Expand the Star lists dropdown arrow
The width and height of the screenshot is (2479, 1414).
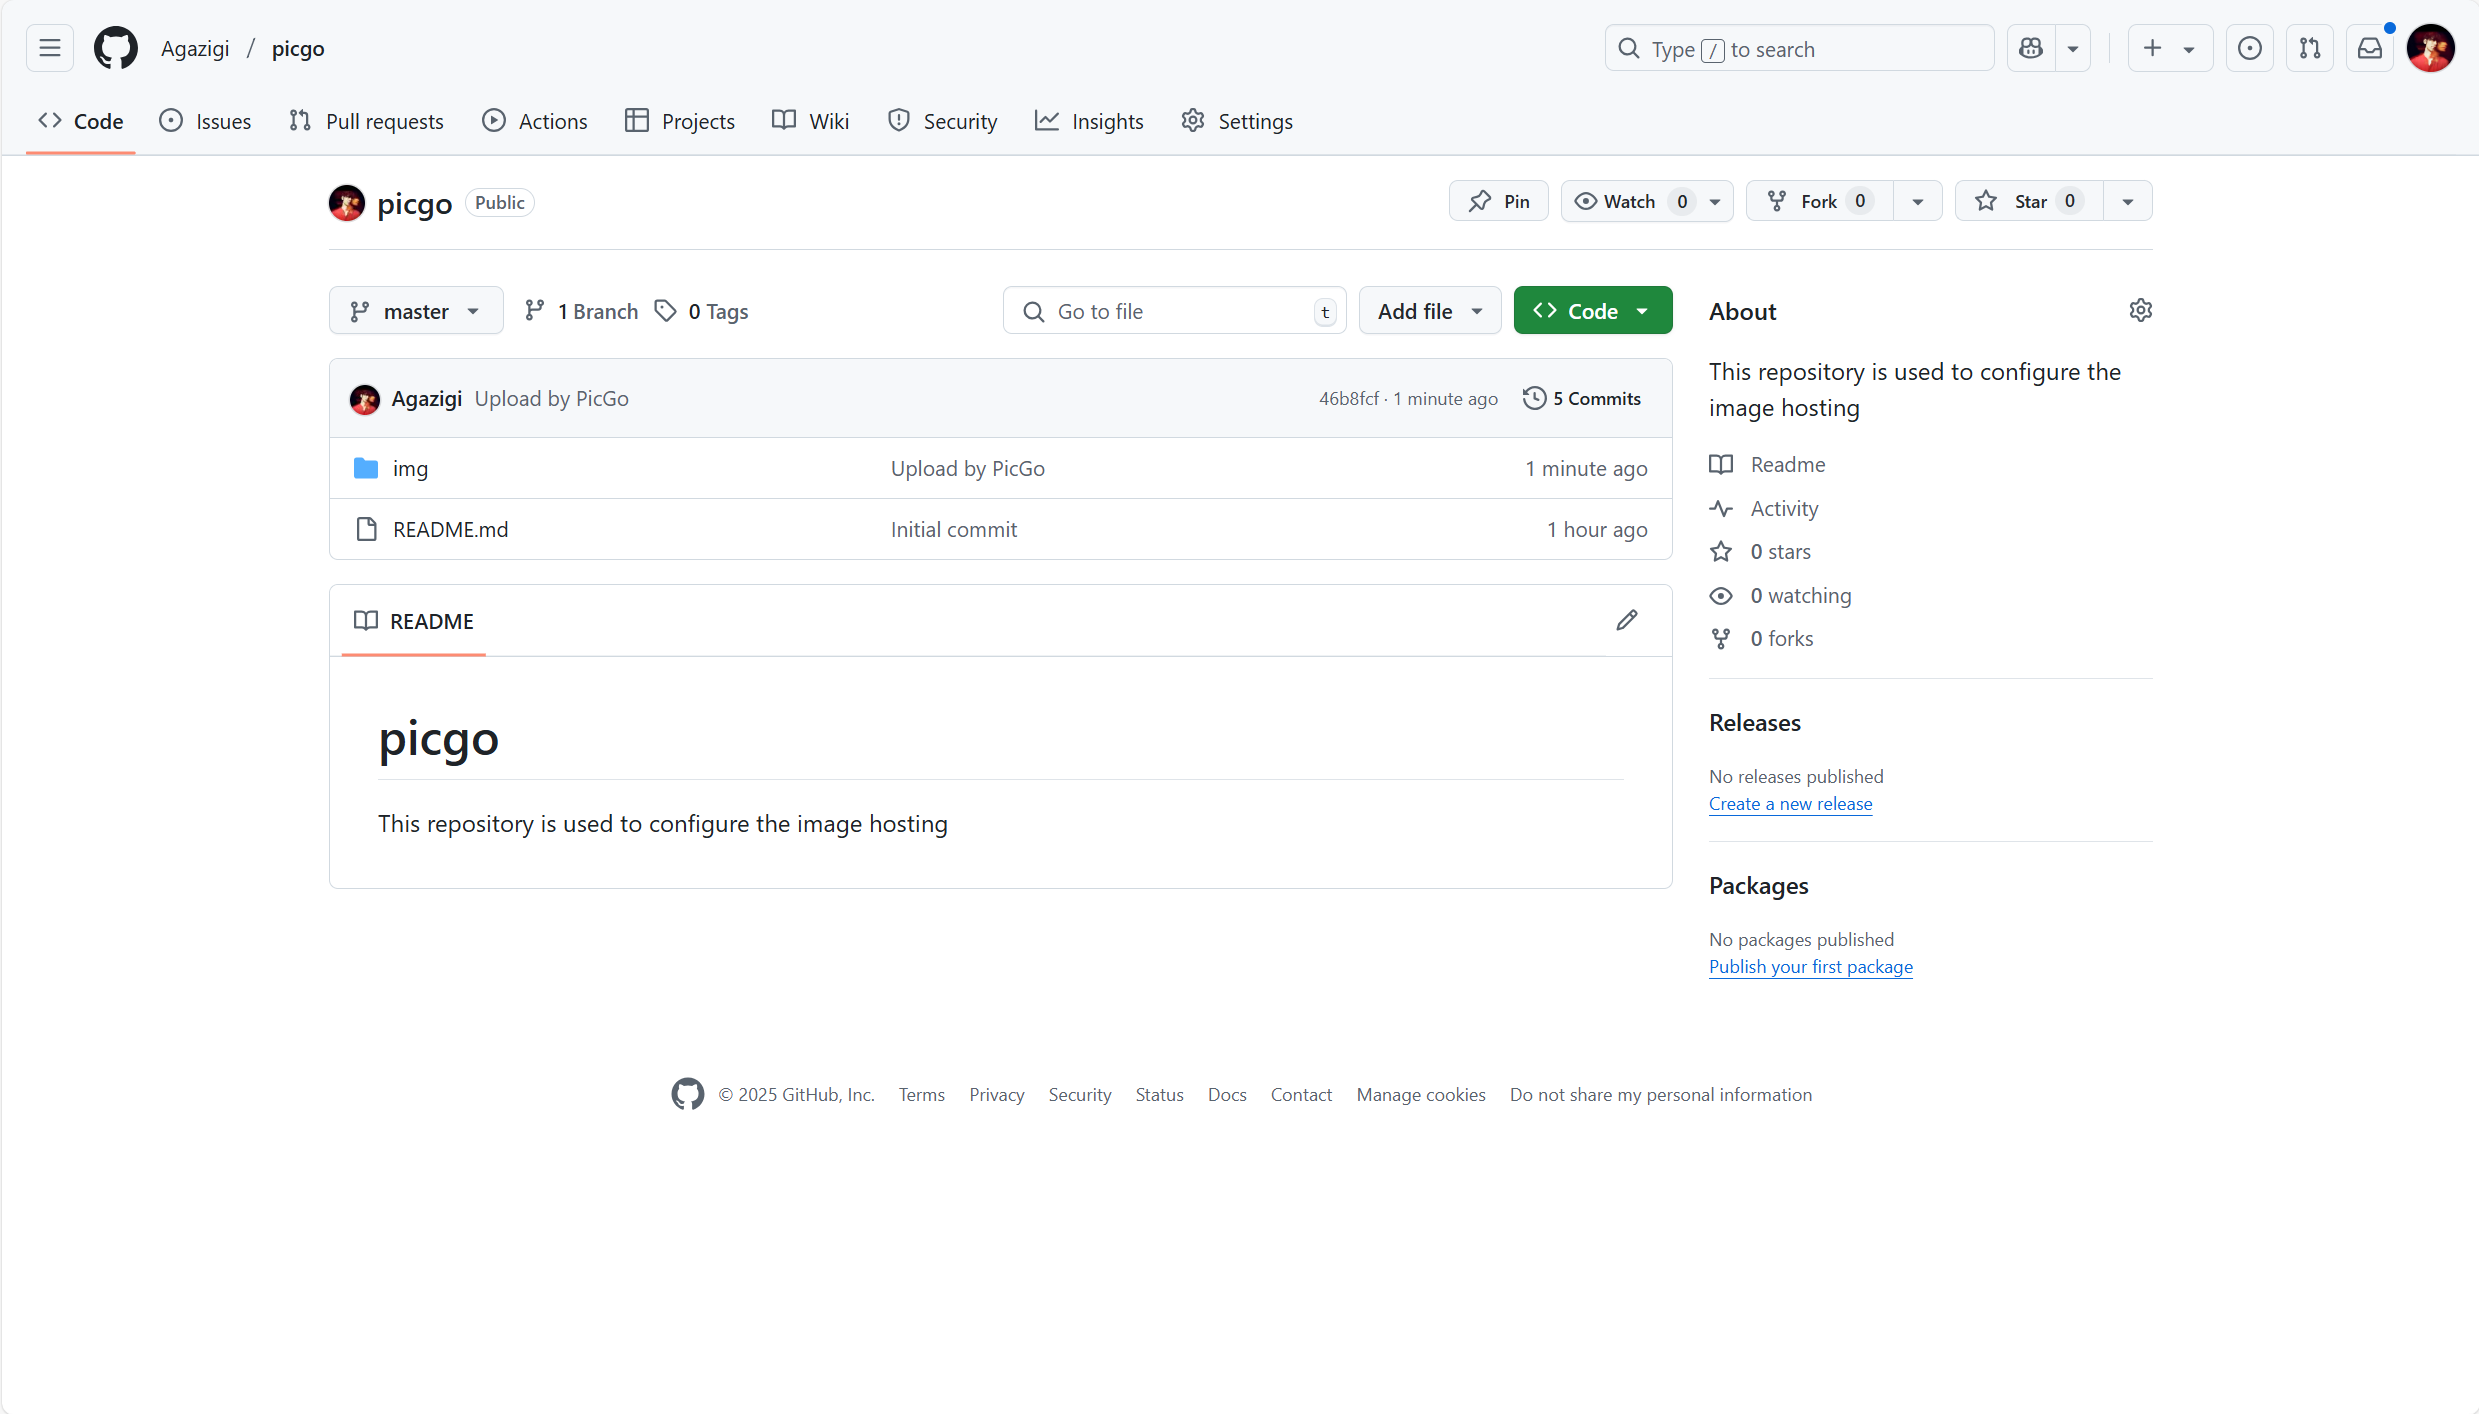(2127, 201)
